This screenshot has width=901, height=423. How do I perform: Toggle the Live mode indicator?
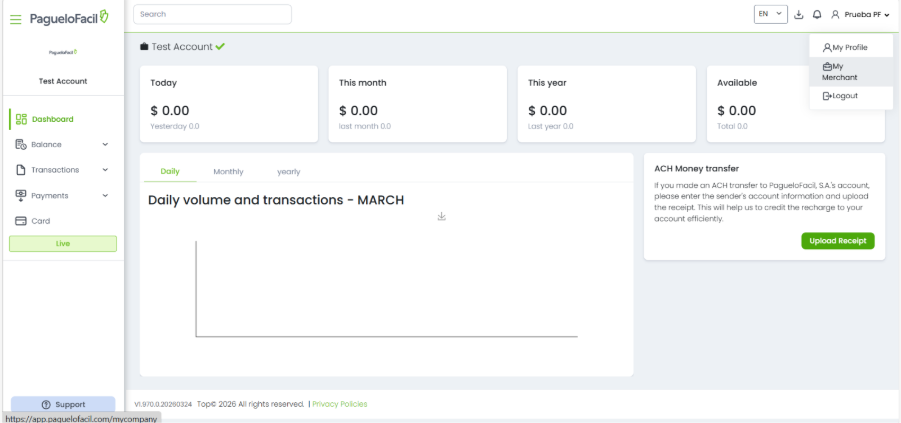tap(63, 243)
